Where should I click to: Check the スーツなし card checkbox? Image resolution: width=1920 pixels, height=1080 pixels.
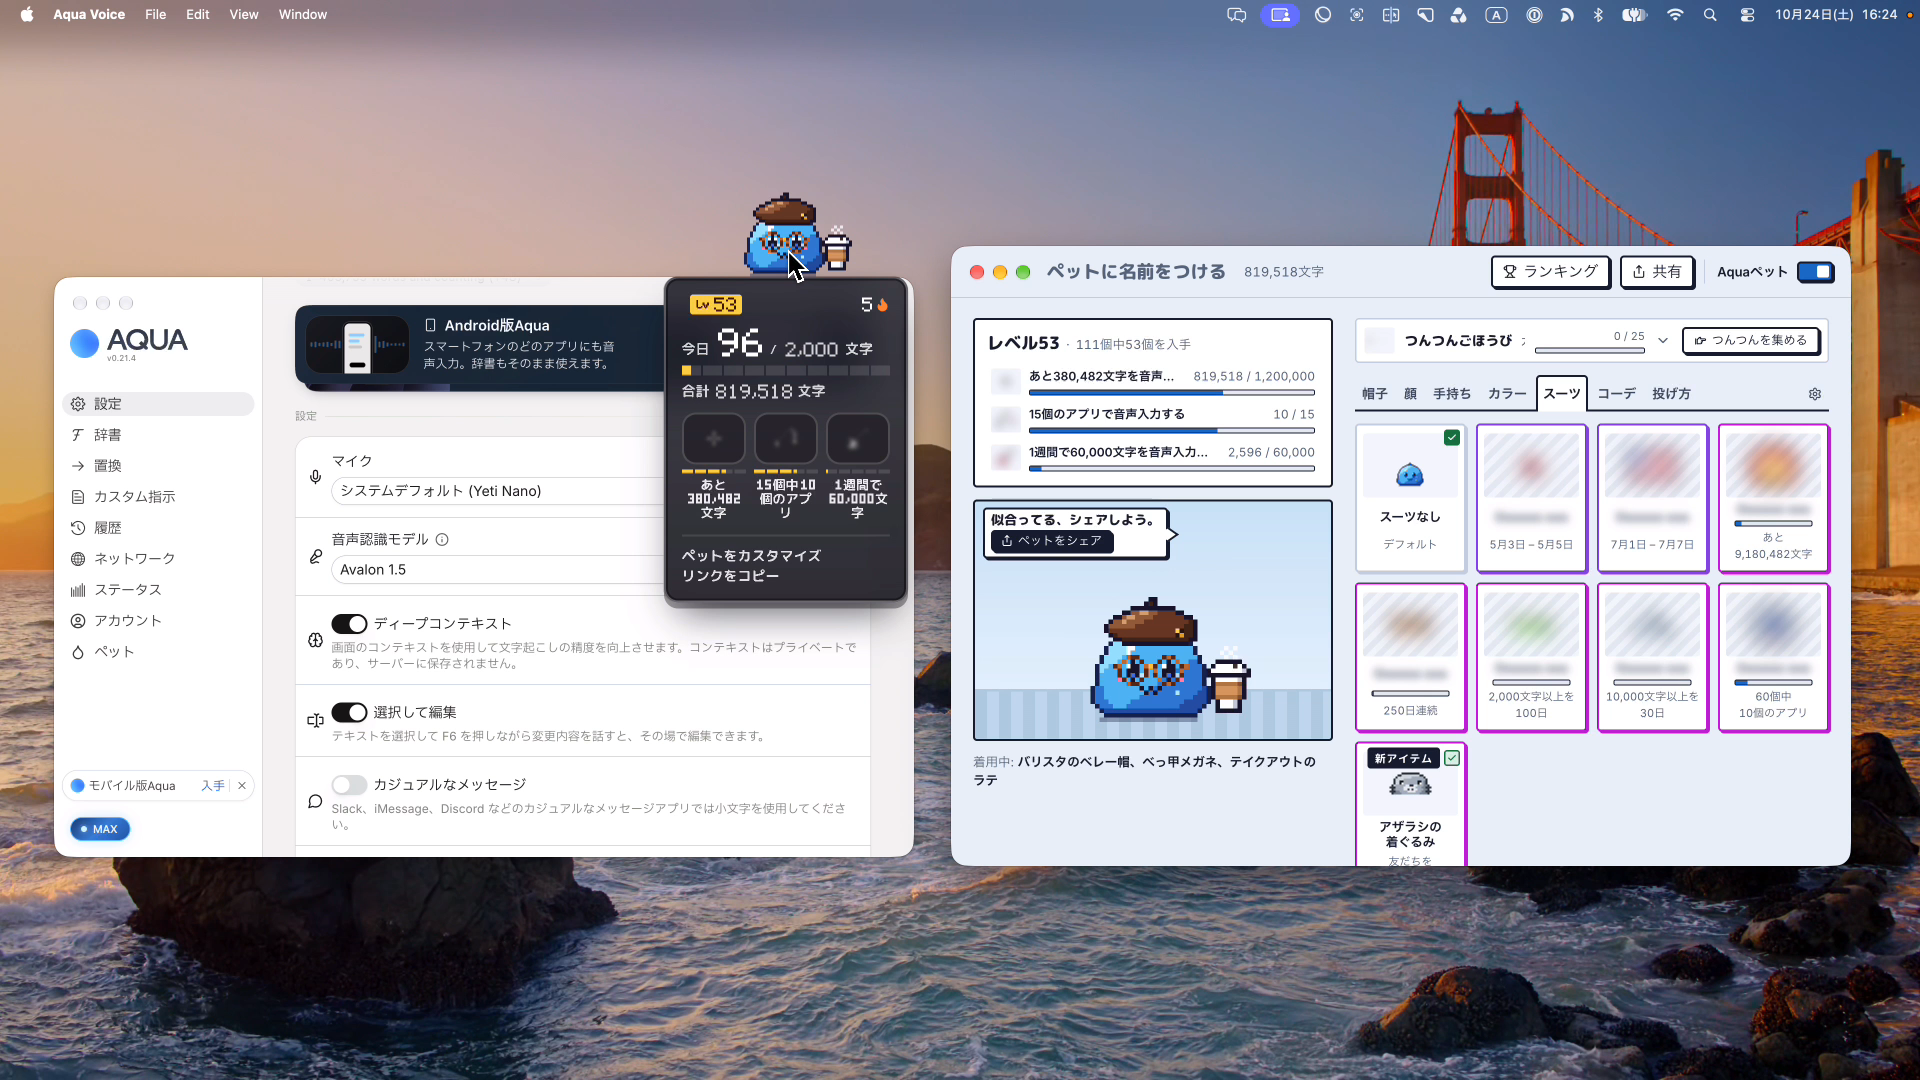[1452, 437]
